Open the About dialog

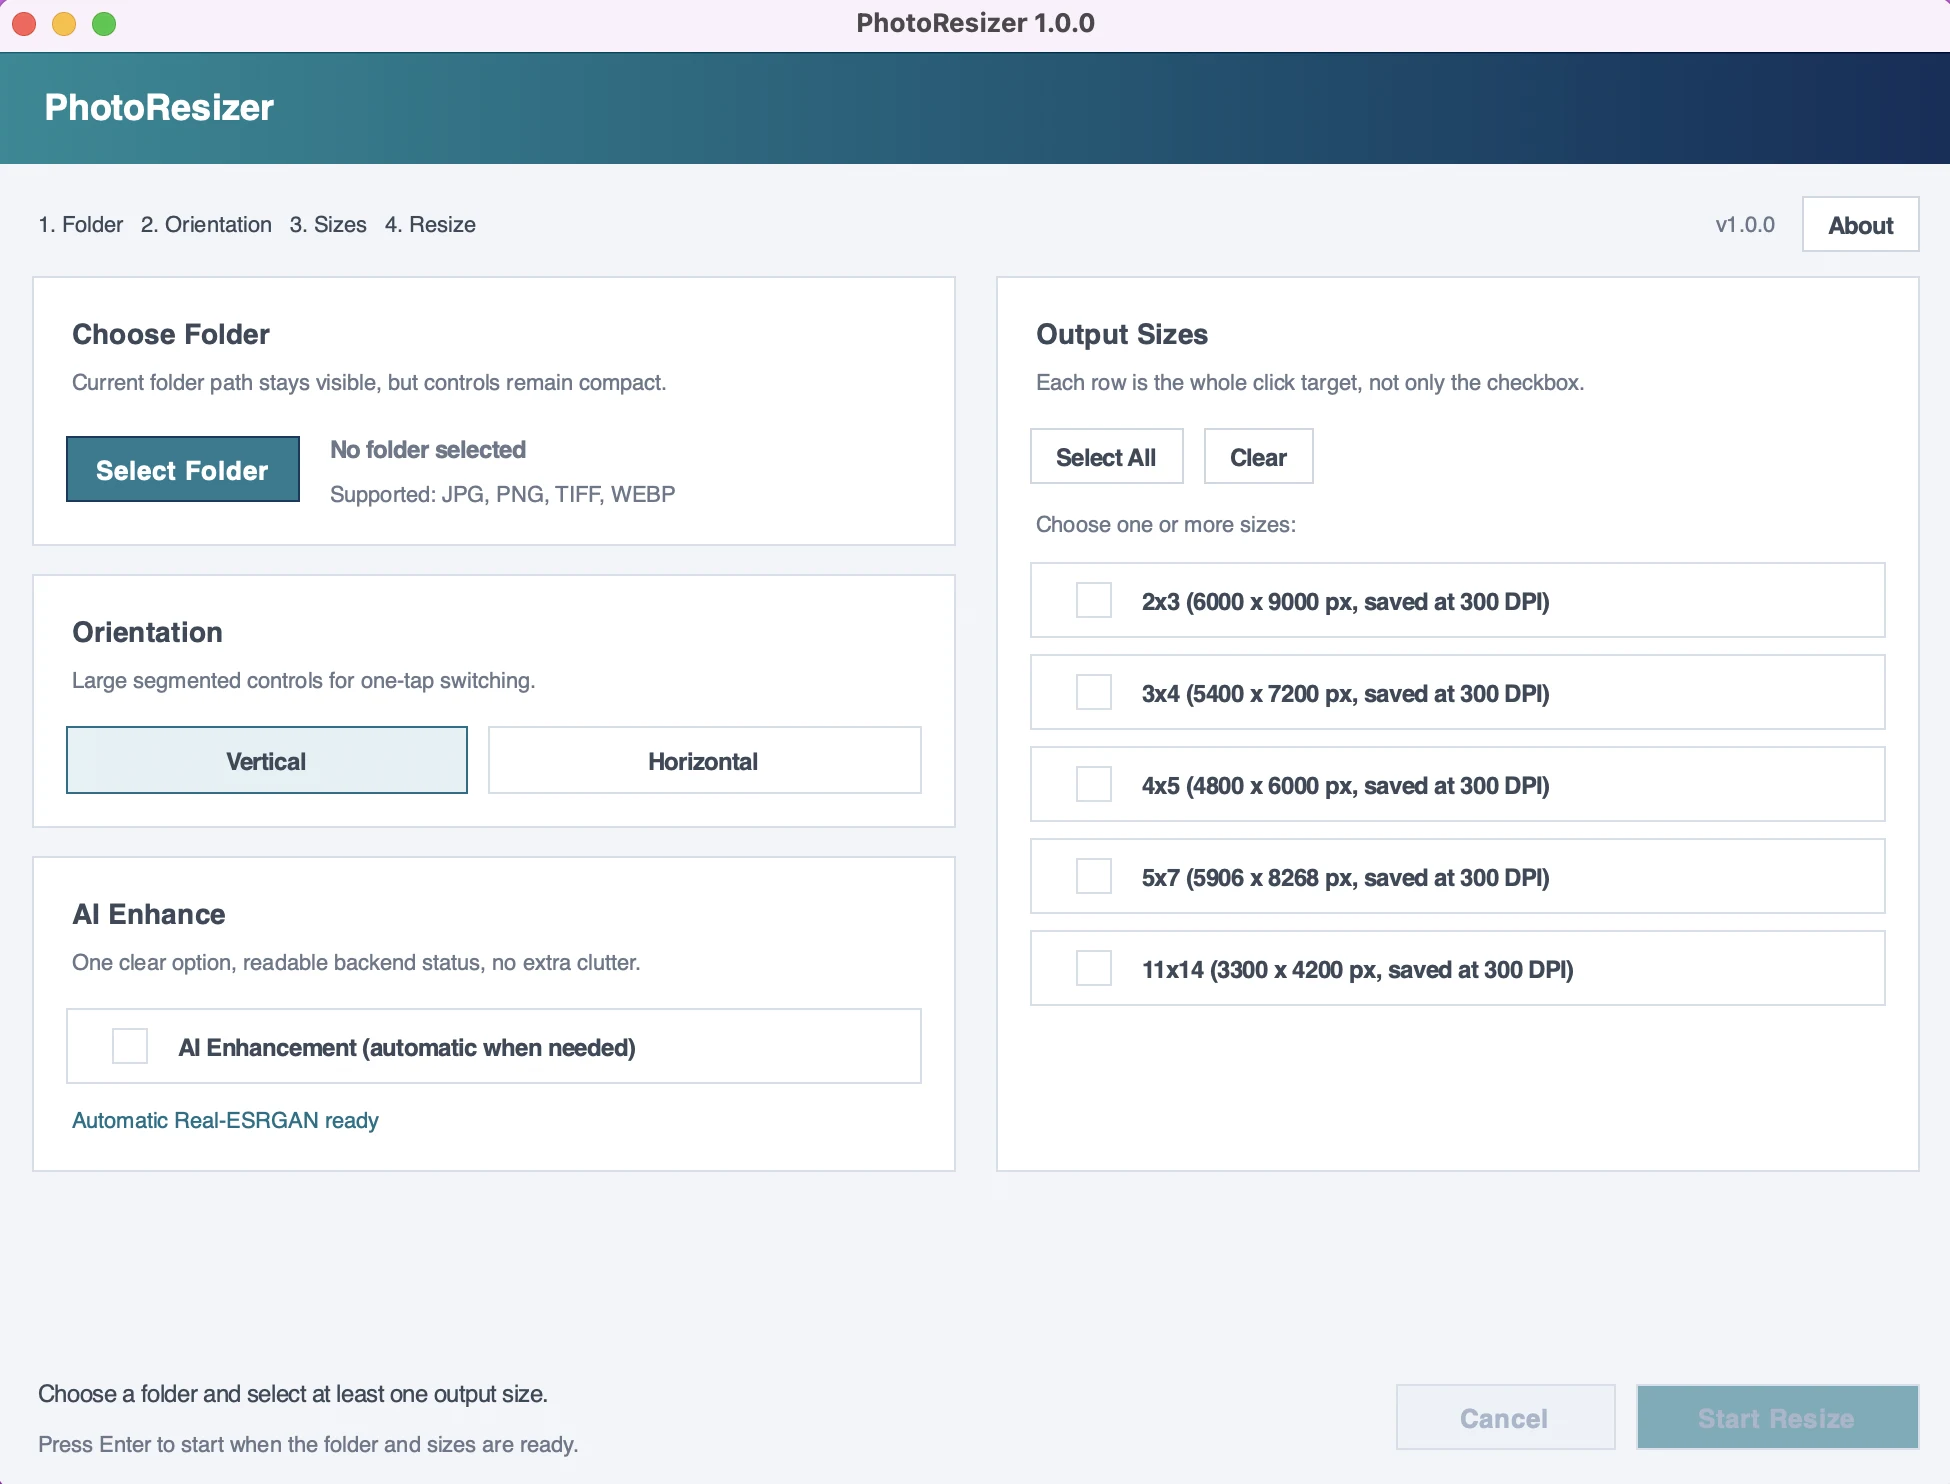1860,225
